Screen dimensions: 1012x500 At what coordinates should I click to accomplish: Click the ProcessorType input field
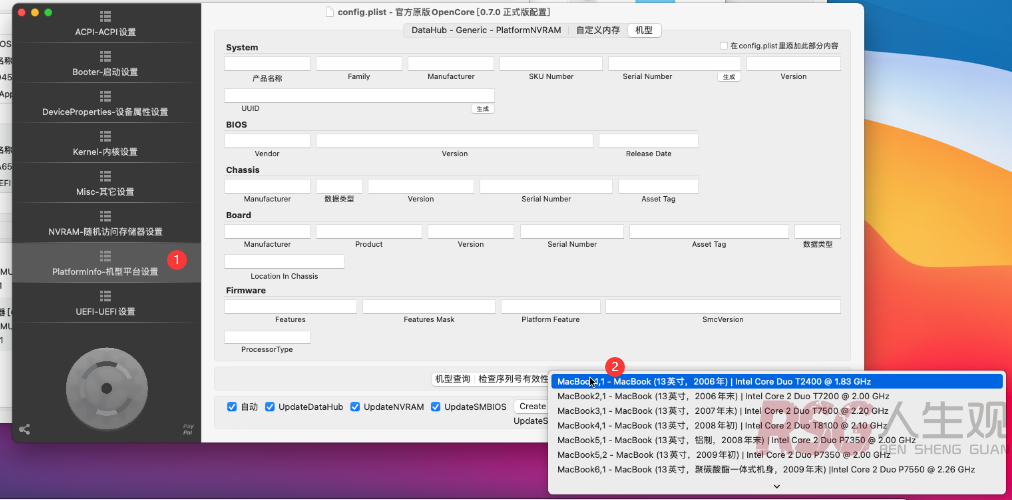pos(267,337)
